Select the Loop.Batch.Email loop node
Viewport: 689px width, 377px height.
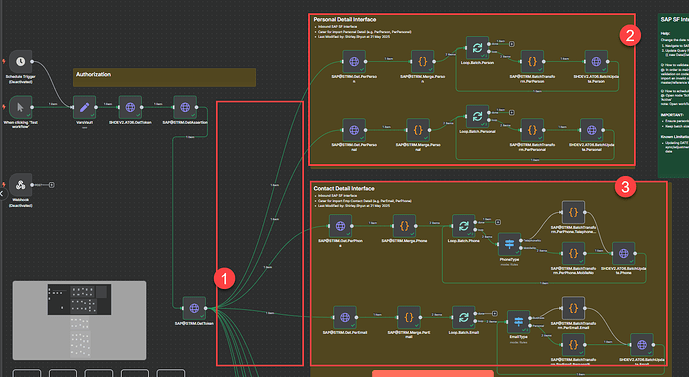point(464,318)
